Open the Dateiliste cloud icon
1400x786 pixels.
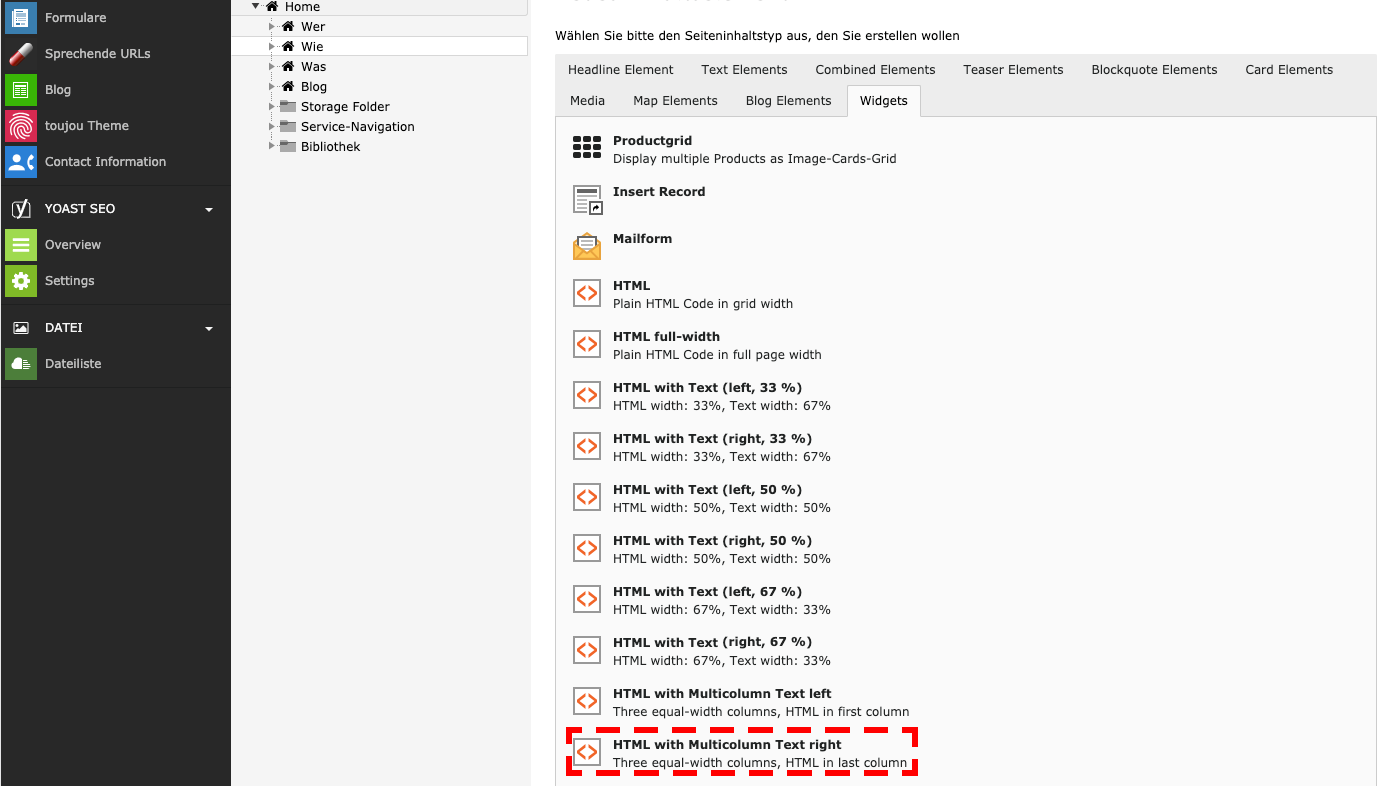(x=21, y=364)
